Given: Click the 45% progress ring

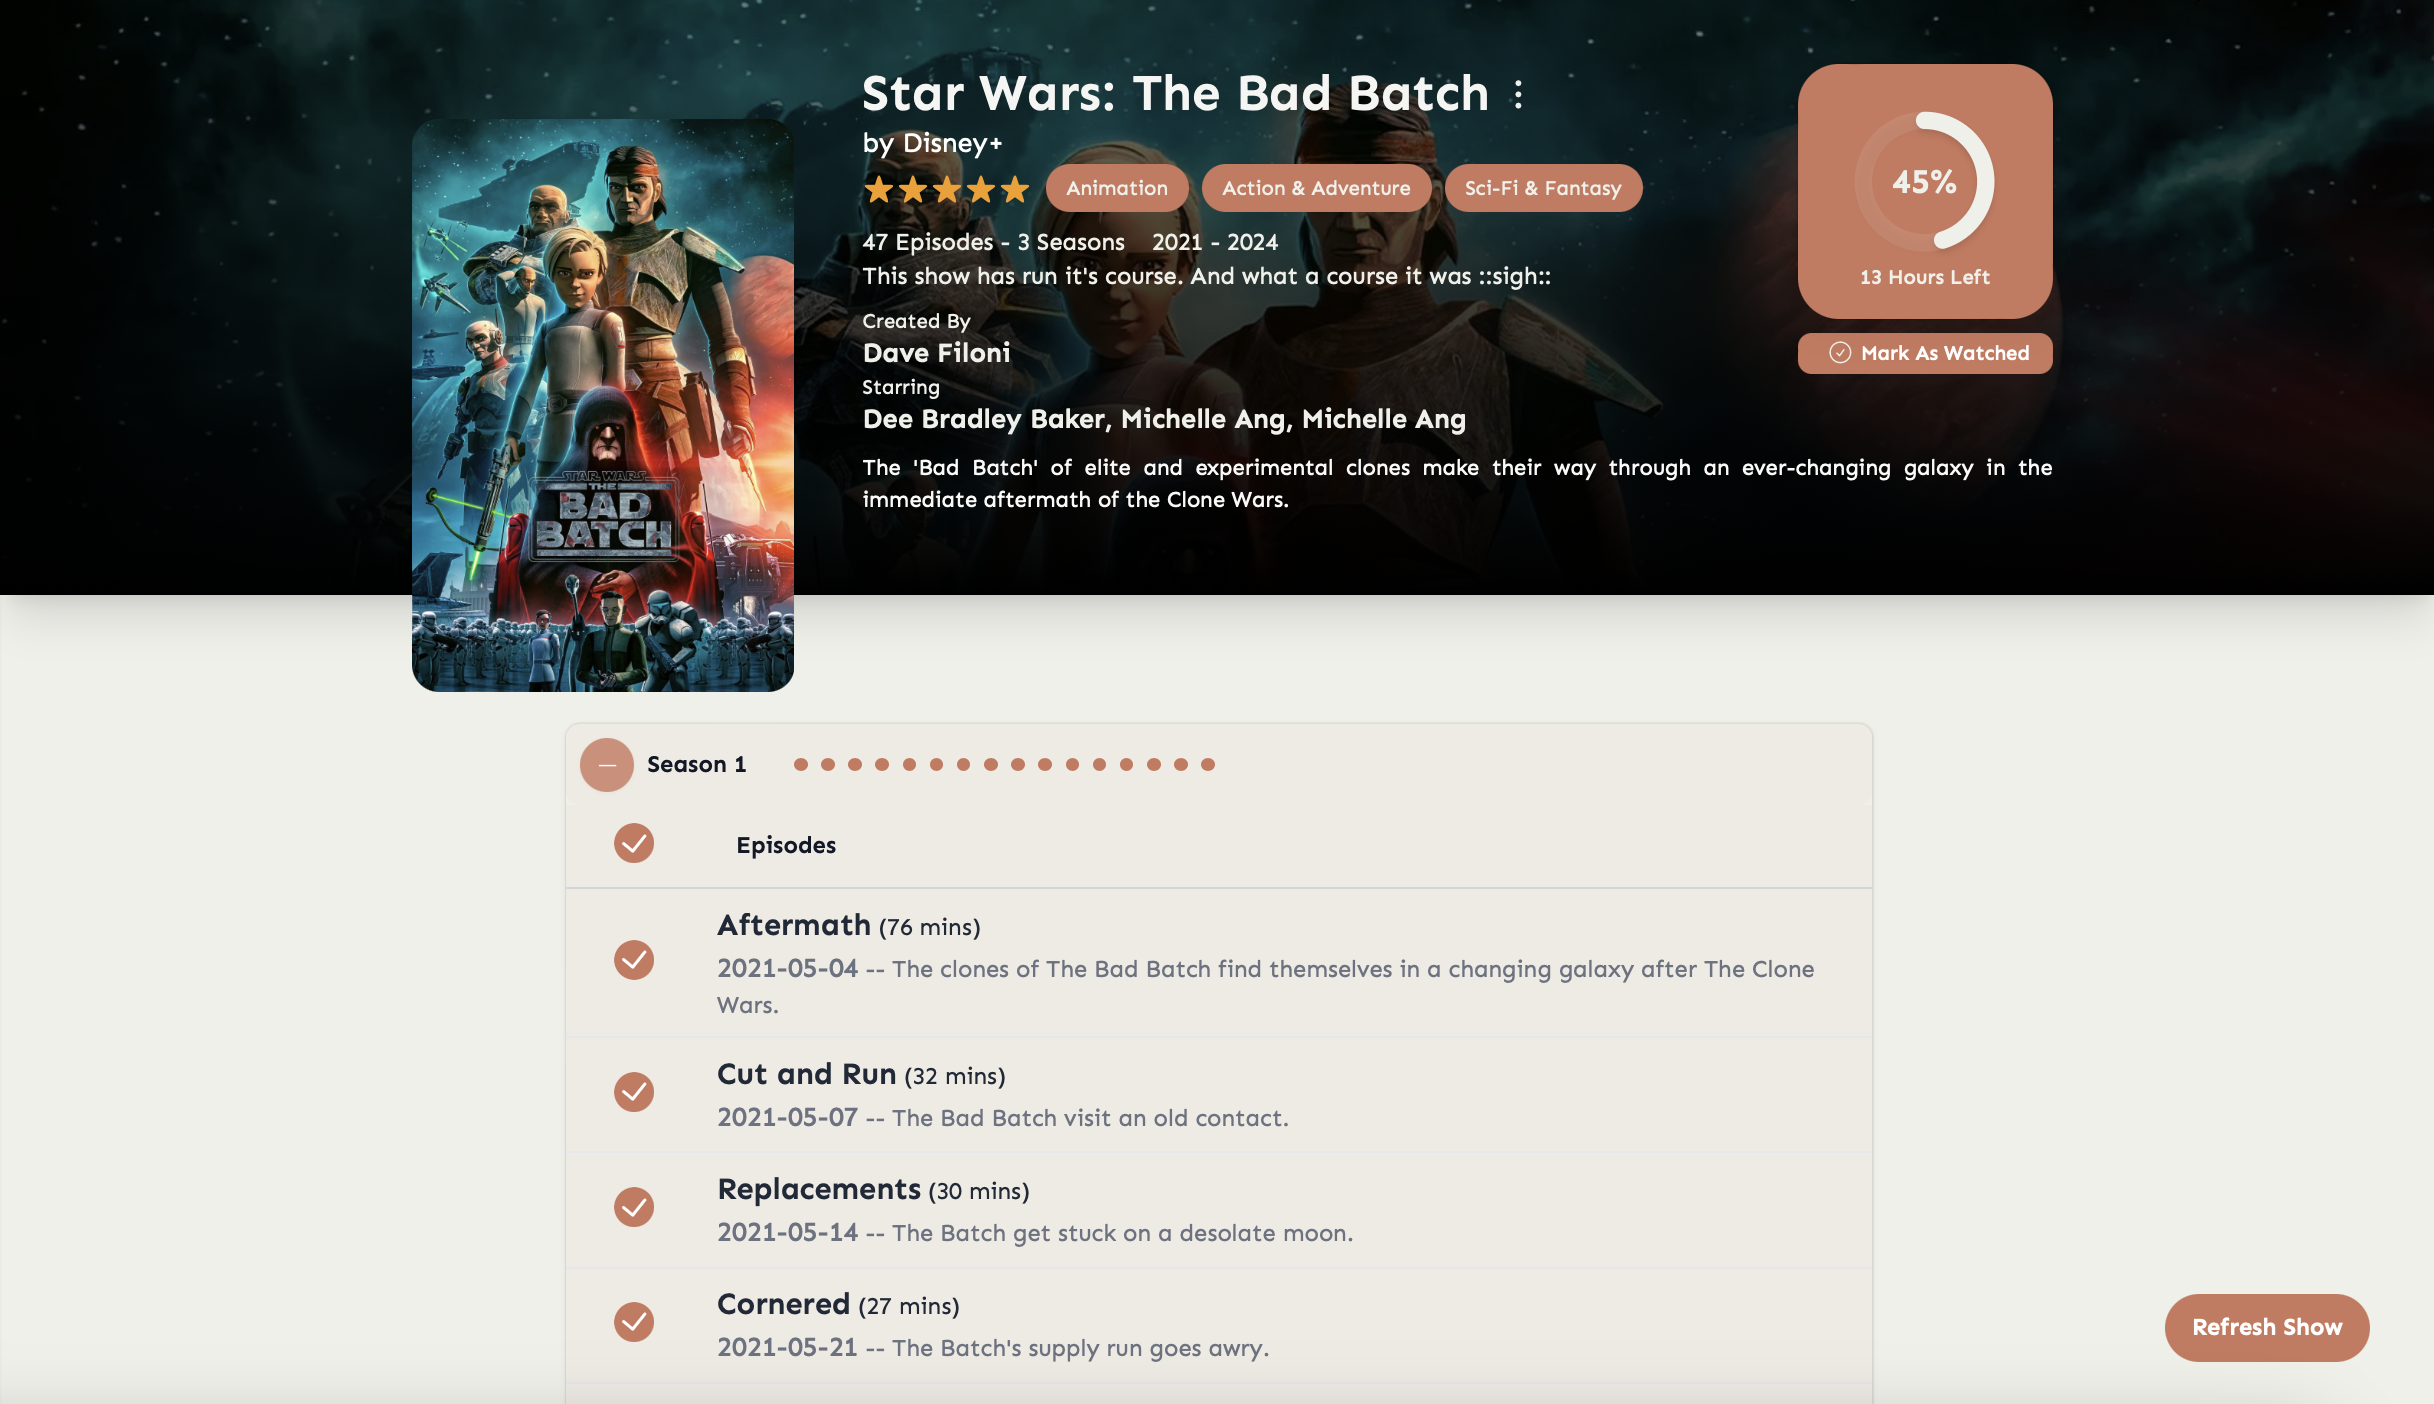Looking at the screenshot, I should [x=1925, y=181].
